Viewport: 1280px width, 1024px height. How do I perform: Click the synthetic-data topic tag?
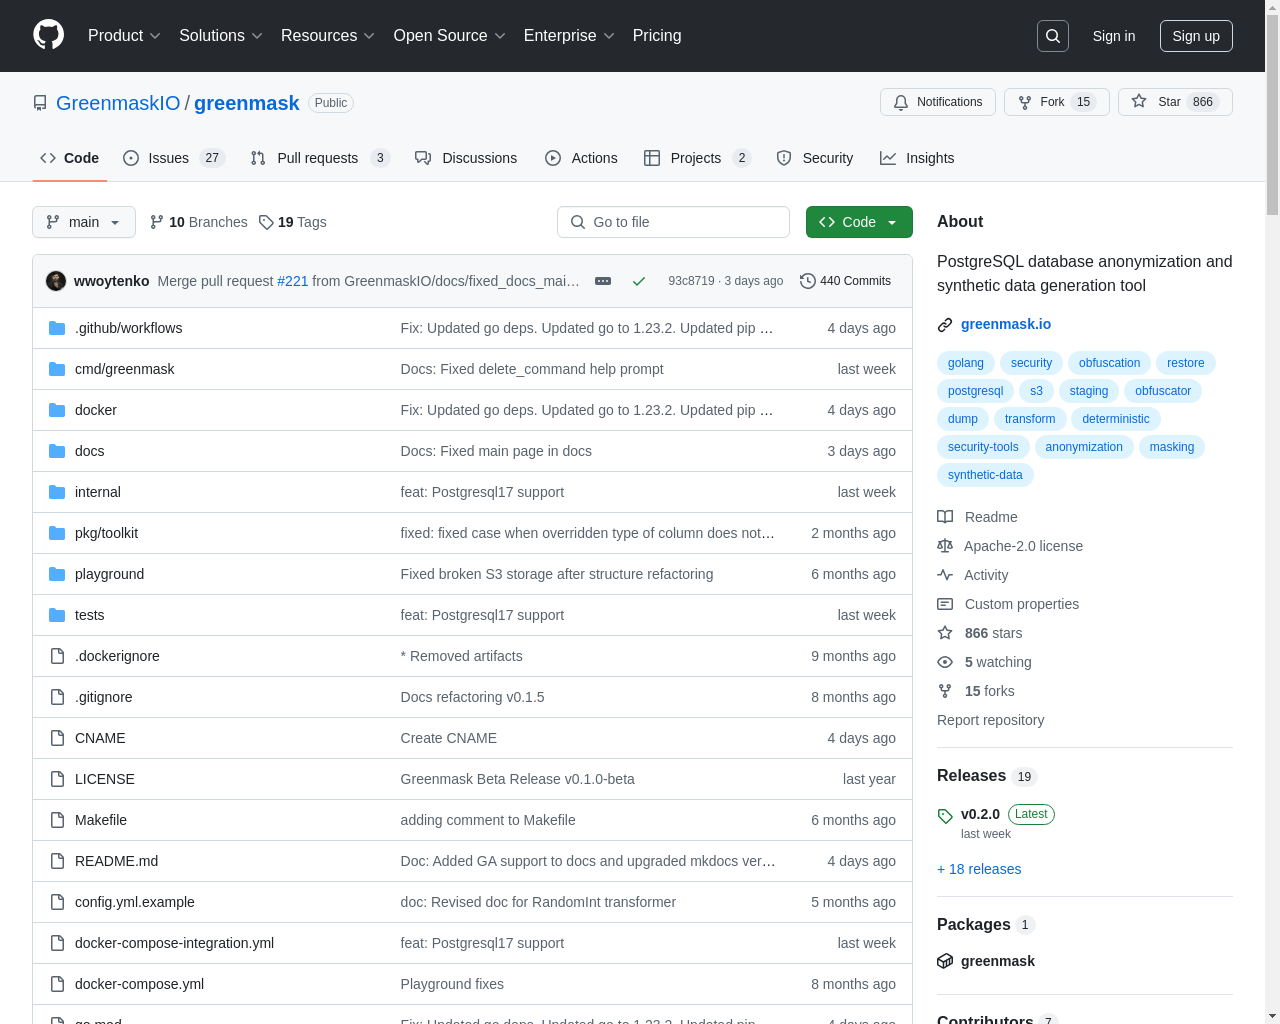[985, 475]
